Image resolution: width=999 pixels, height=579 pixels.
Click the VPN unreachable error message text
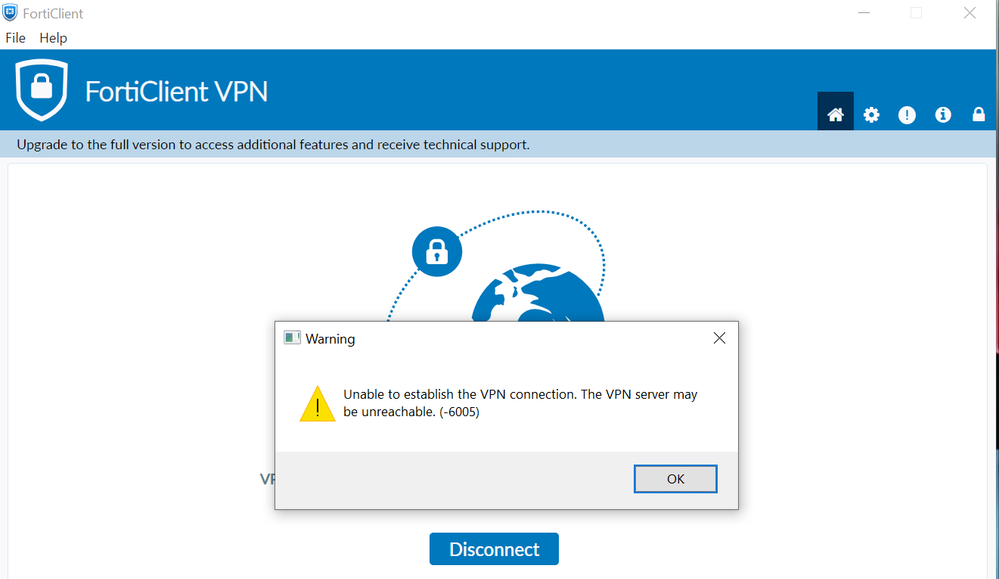pyautogui.click(x=520, y=403)
